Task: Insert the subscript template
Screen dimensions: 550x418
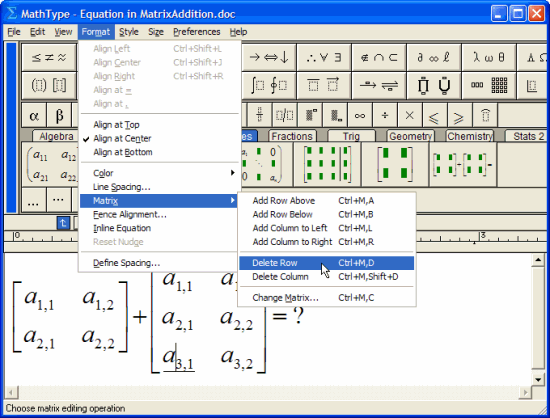Action: tap(336, 115)
